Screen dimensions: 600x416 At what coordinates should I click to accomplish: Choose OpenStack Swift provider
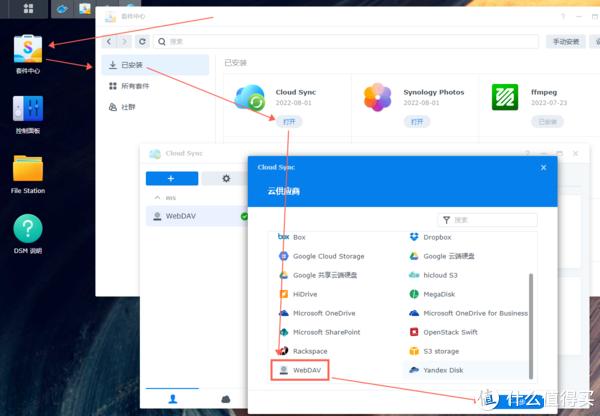pos(443,332)
